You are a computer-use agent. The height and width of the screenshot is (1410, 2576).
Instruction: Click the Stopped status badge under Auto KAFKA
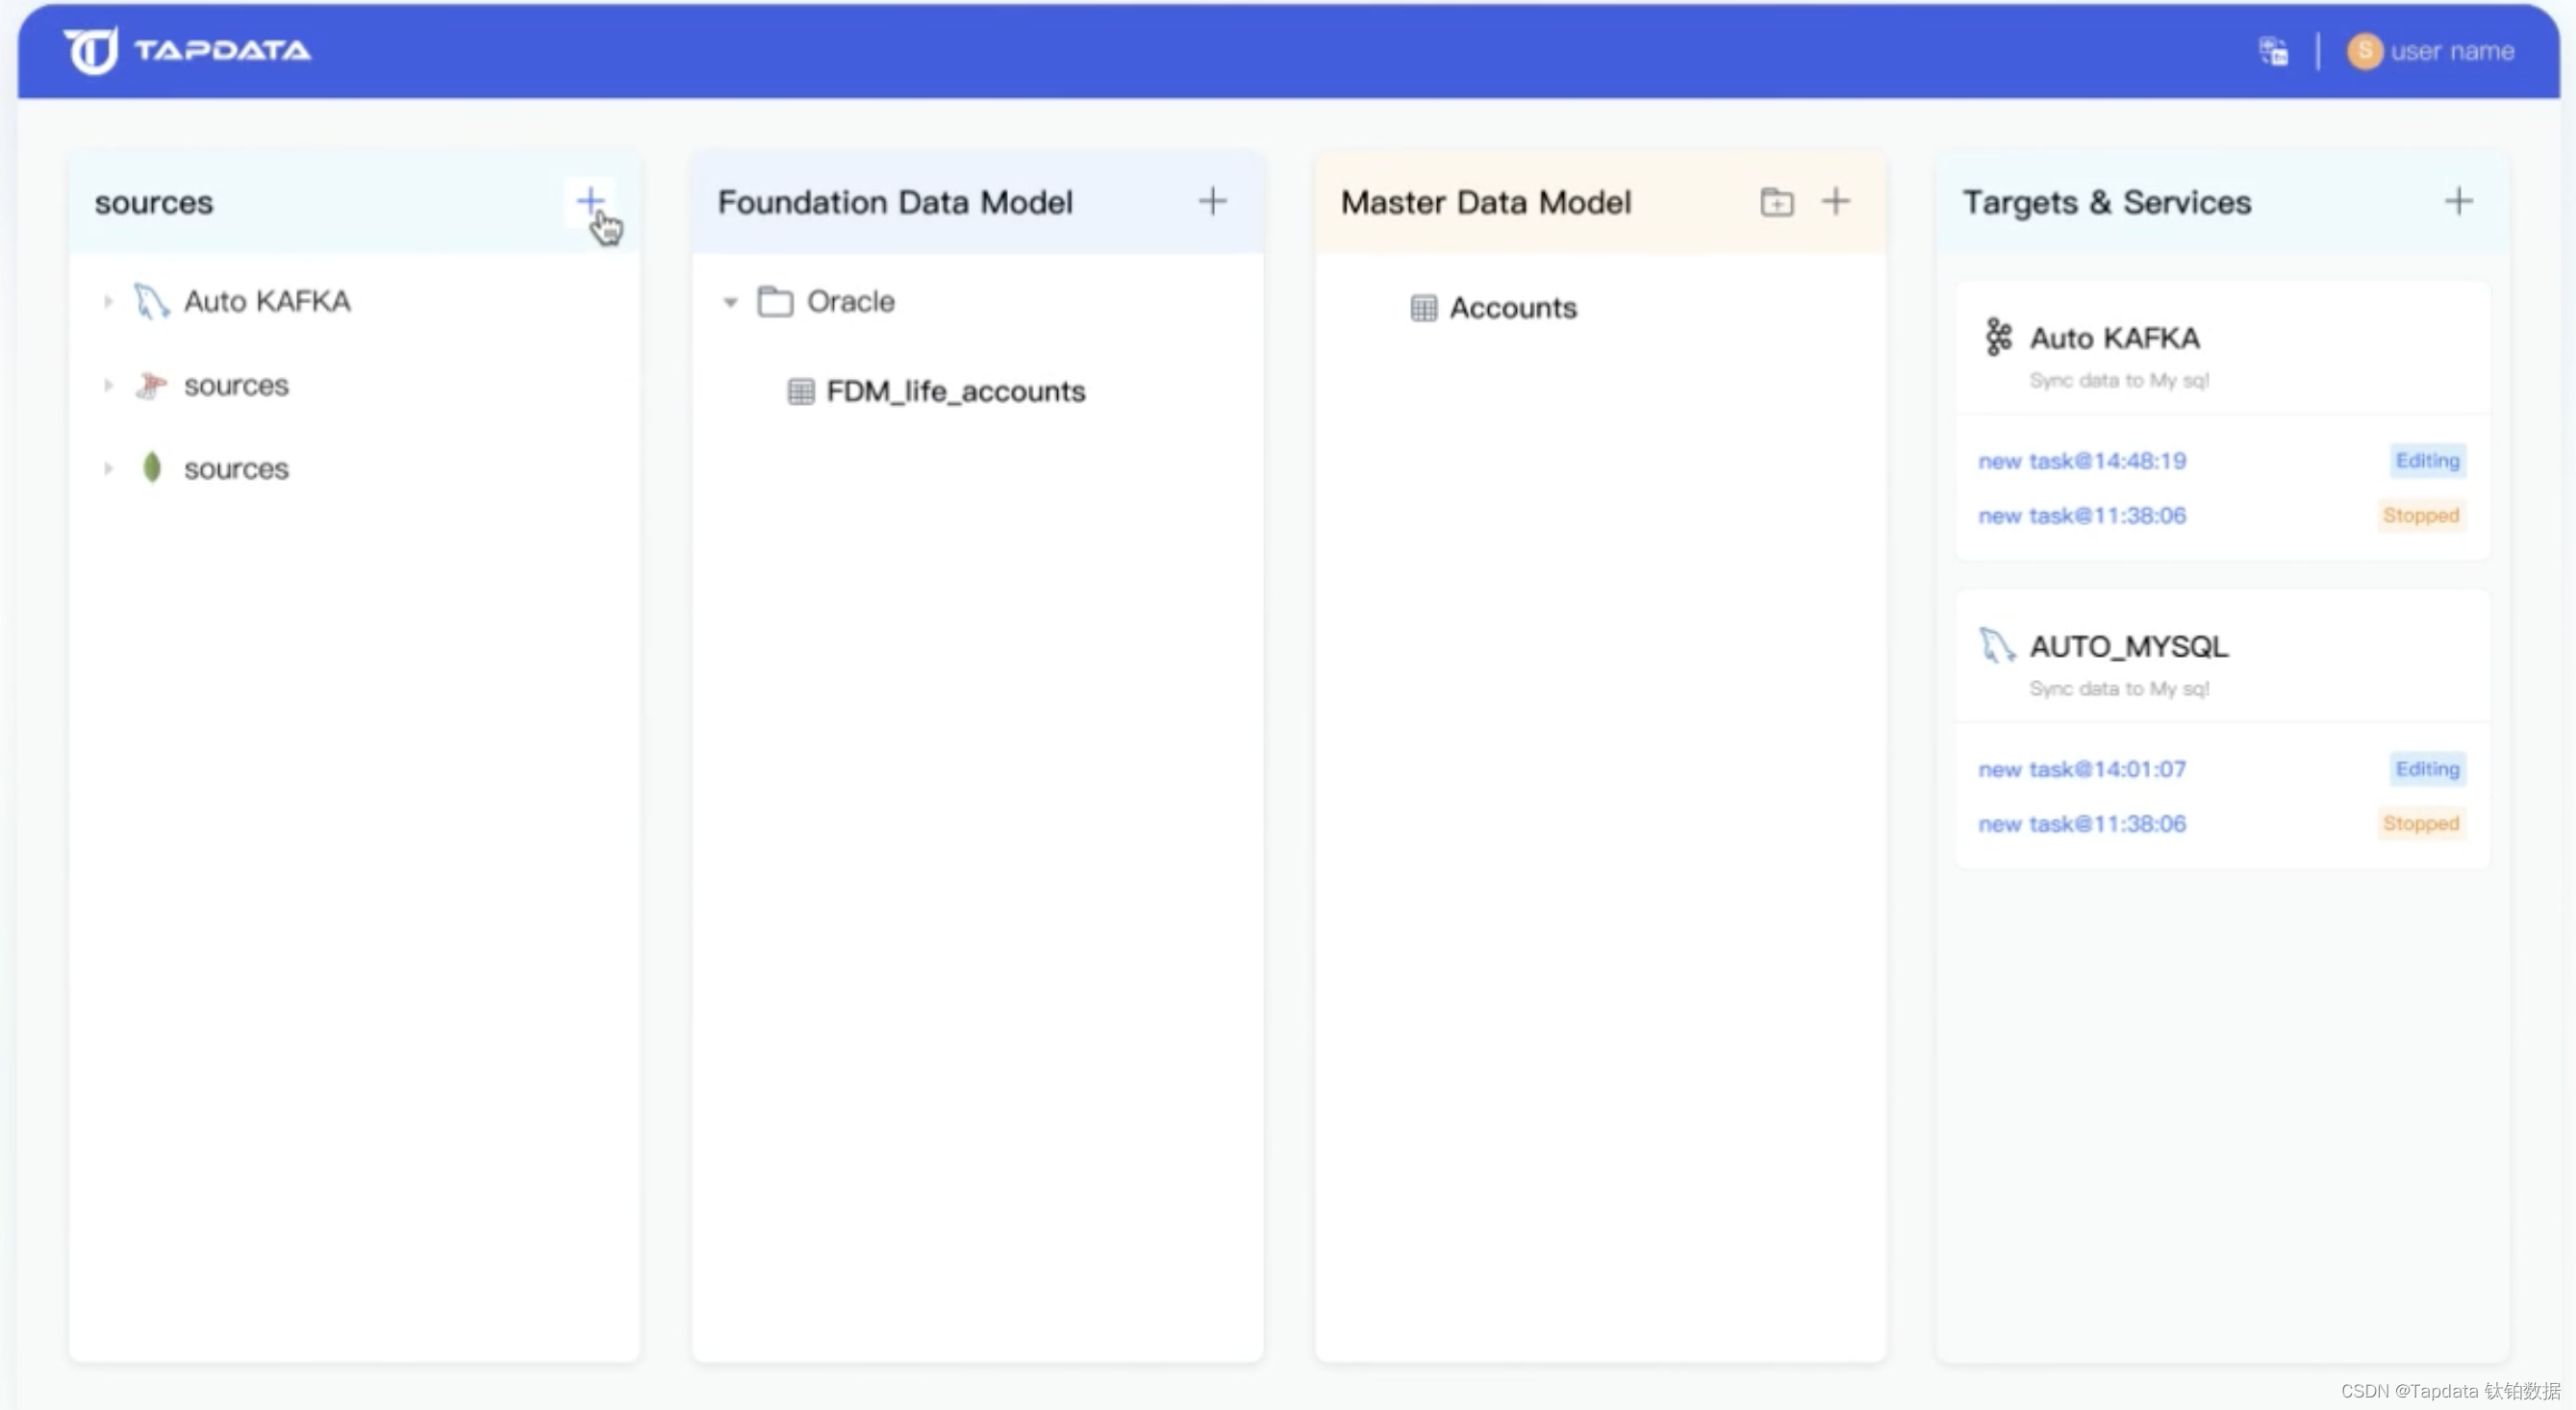[2420, 516]
